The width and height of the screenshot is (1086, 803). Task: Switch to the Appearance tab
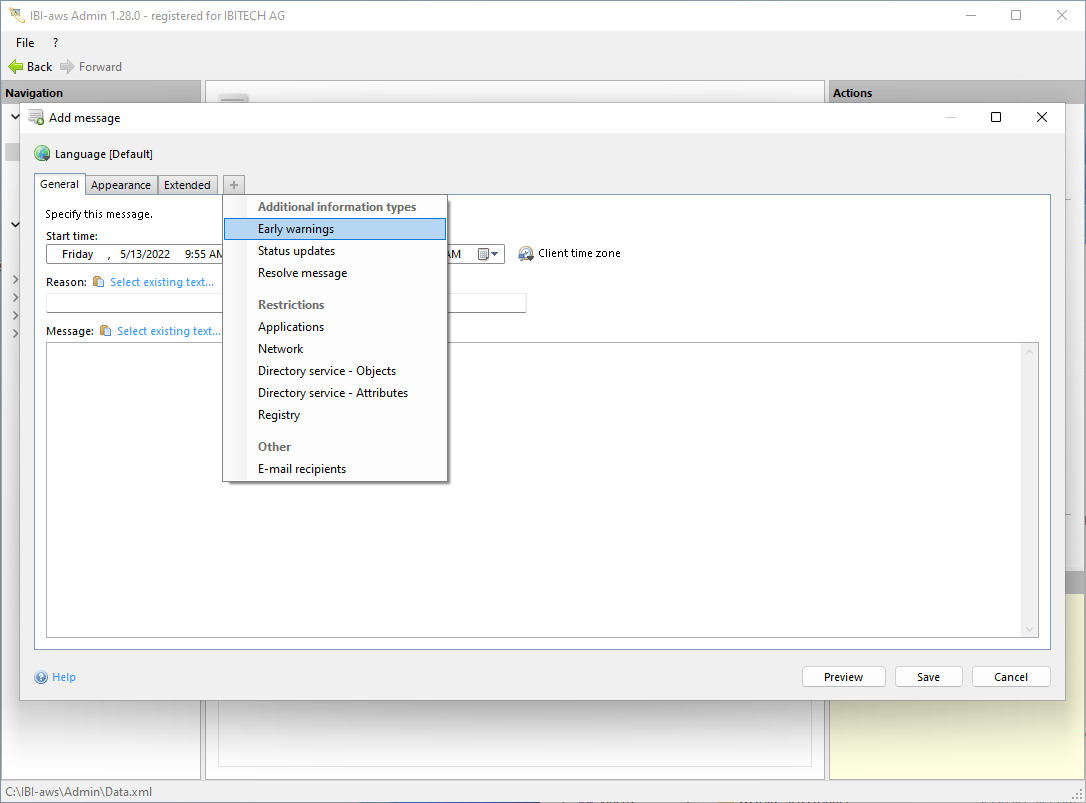[x=121, y=185]
